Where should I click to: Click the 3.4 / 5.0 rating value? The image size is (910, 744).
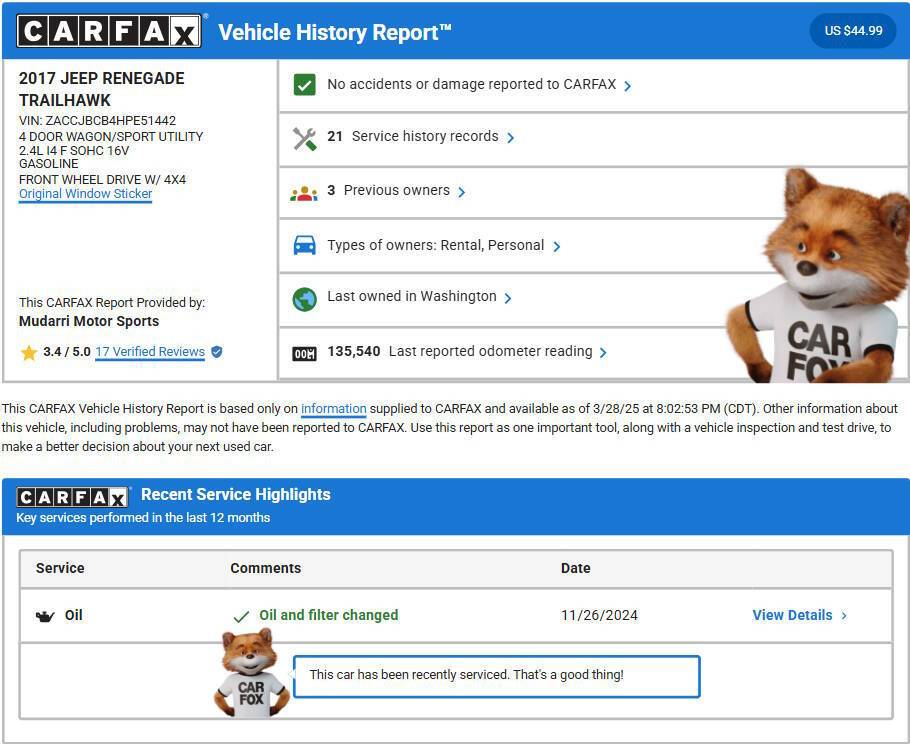coord(66,352)
